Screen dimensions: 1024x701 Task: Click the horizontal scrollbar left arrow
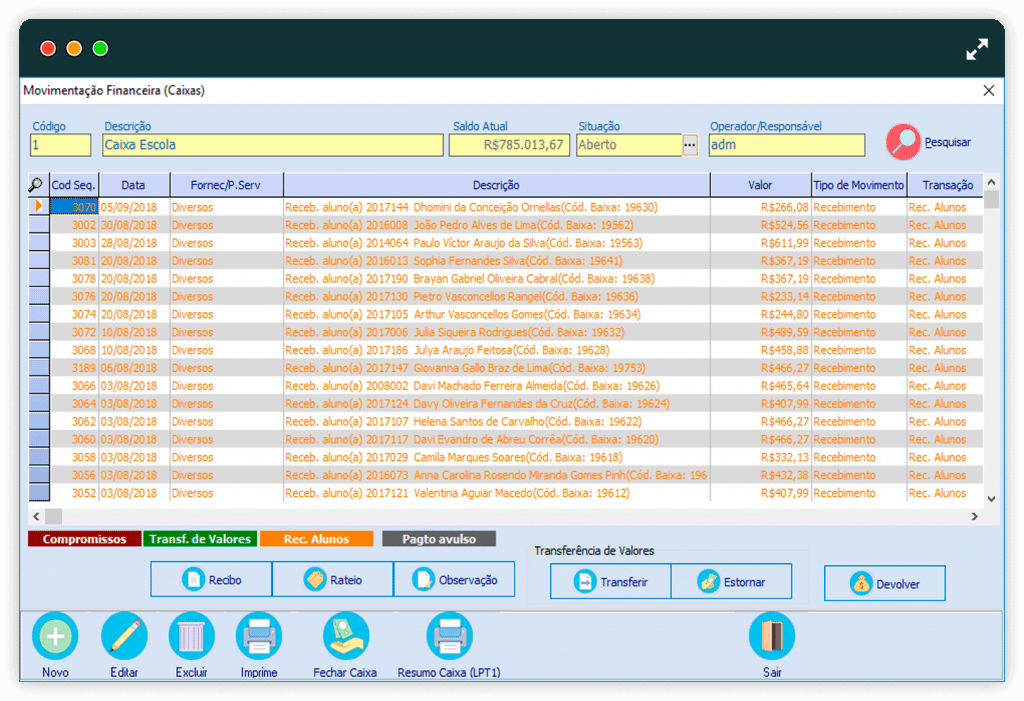(36, 516)
